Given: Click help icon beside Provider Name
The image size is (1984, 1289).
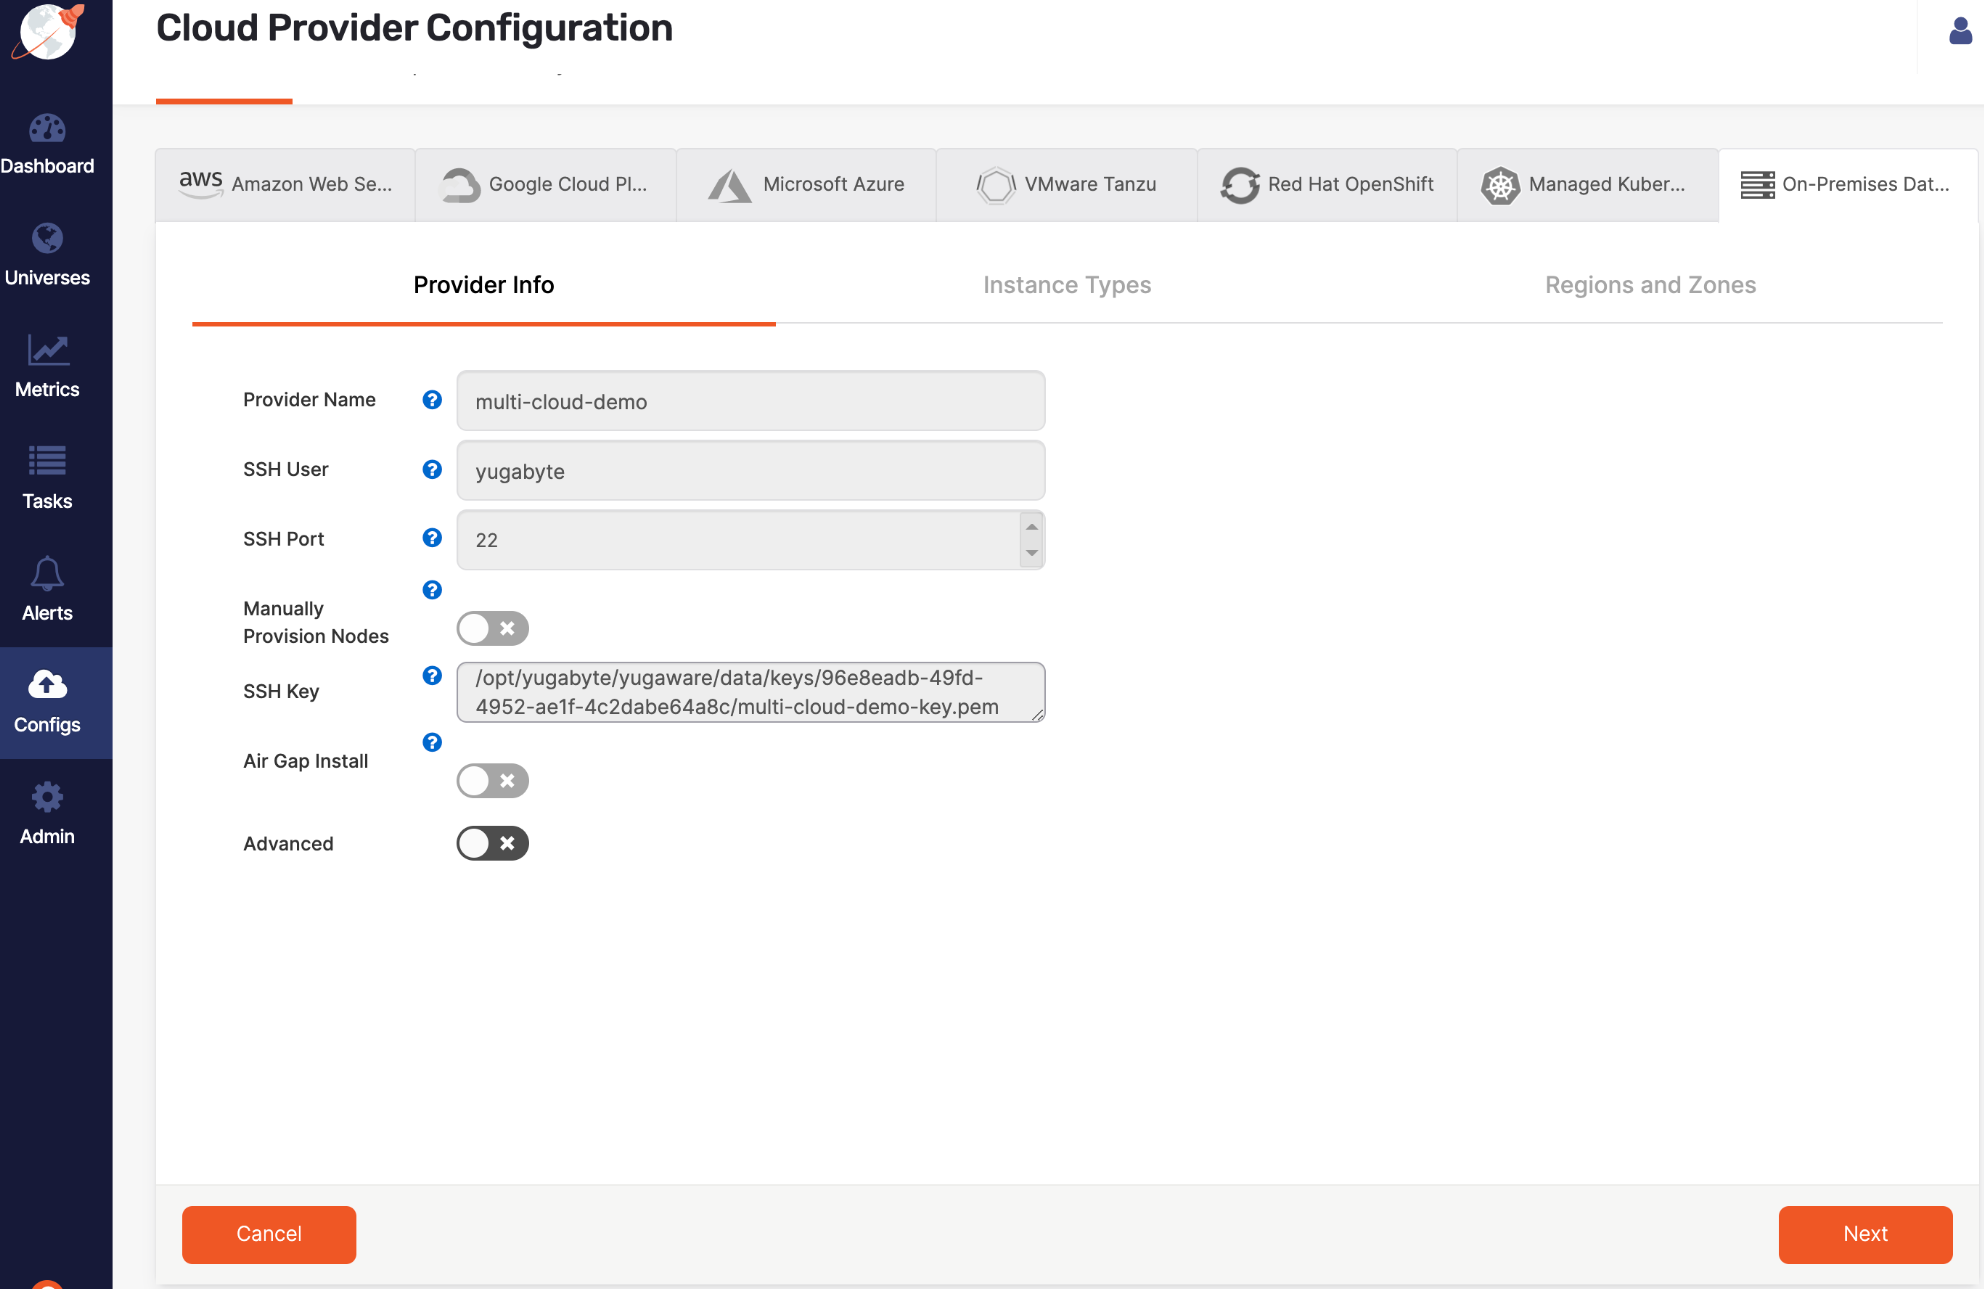Looking at the screenshot, I should [x=432, y=399].
